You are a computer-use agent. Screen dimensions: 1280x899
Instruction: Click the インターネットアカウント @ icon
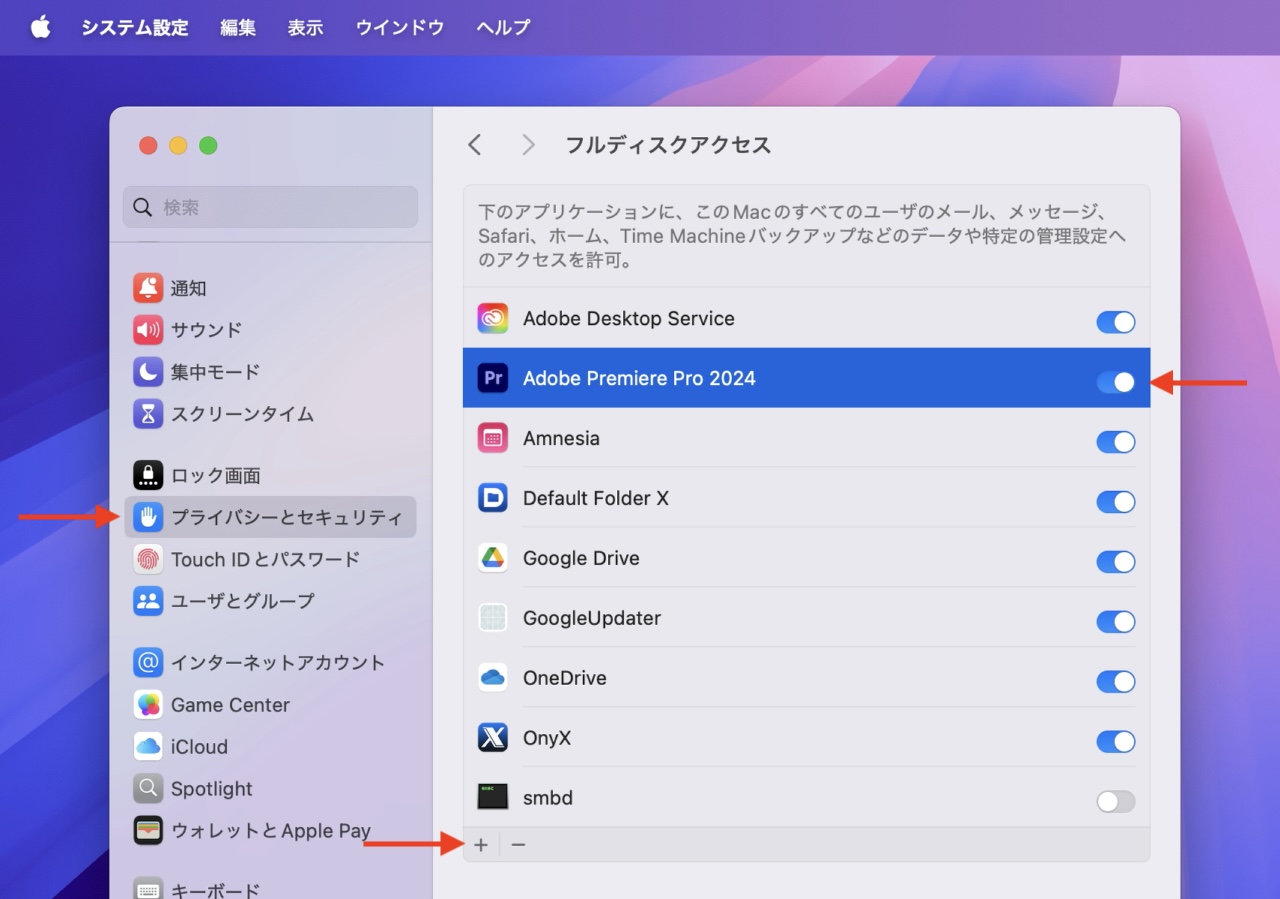148,662
